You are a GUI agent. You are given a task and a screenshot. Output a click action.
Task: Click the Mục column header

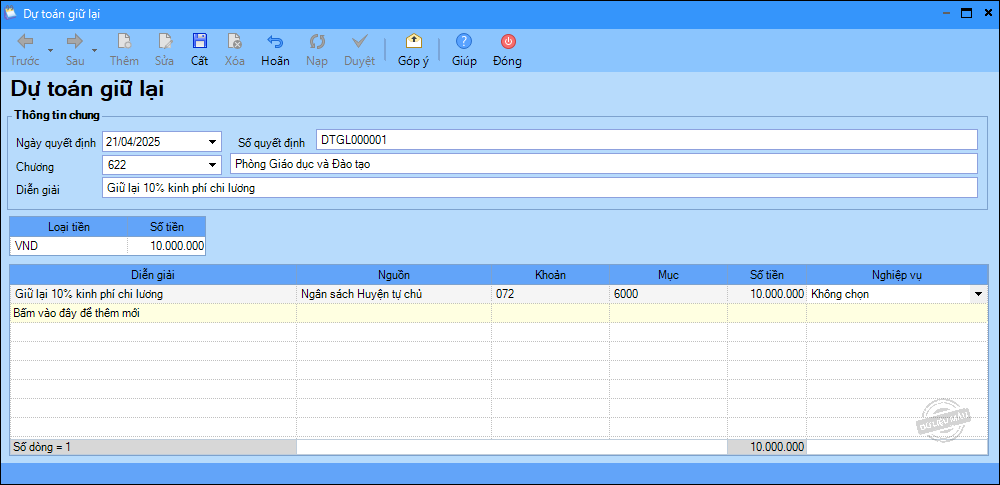pyautogui.click(x=668, y=275)
